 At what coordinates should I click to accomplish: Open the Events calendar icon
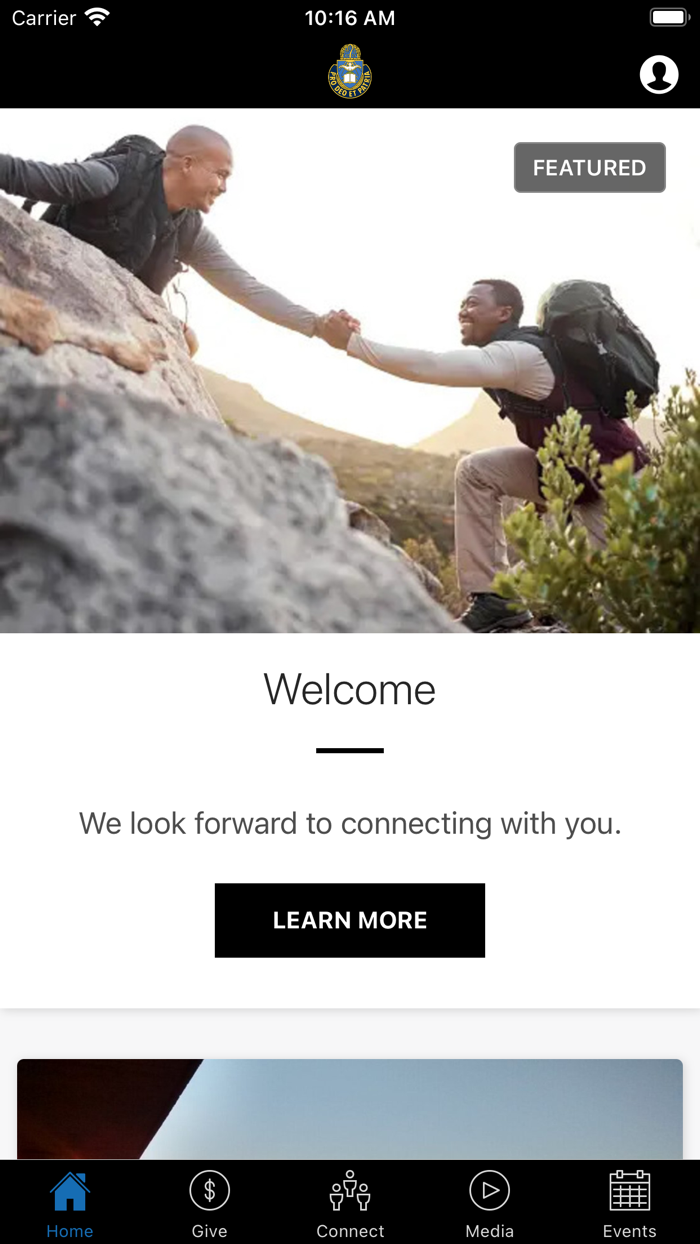tap(630, 1191)
